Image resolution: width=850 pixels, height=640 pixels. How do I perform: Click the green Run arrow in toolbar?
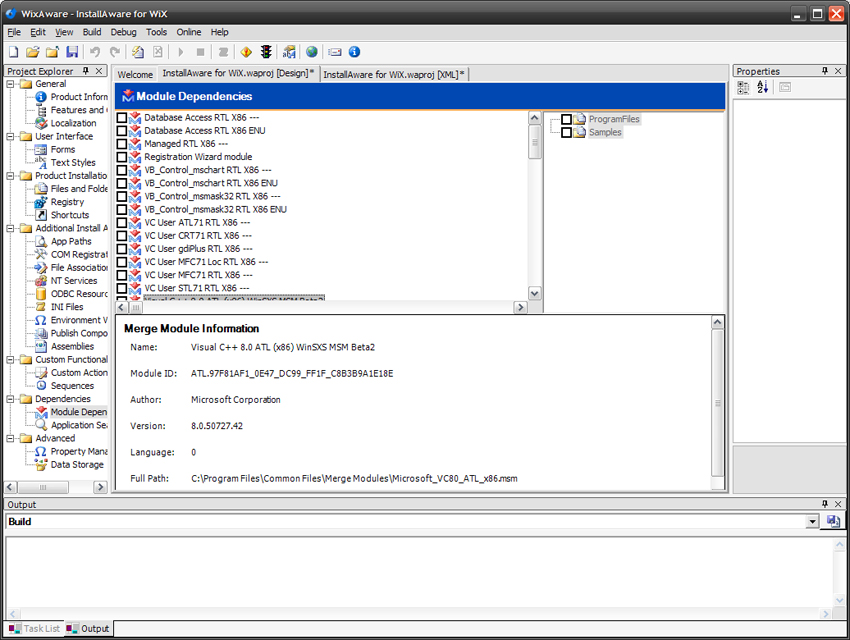(181, 52)
